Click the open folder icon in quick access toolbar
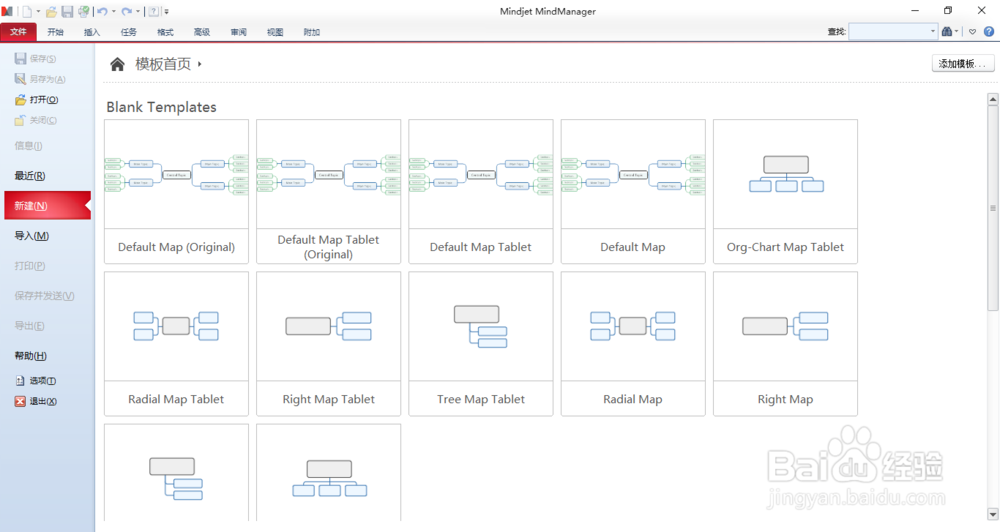 point(52,11)
